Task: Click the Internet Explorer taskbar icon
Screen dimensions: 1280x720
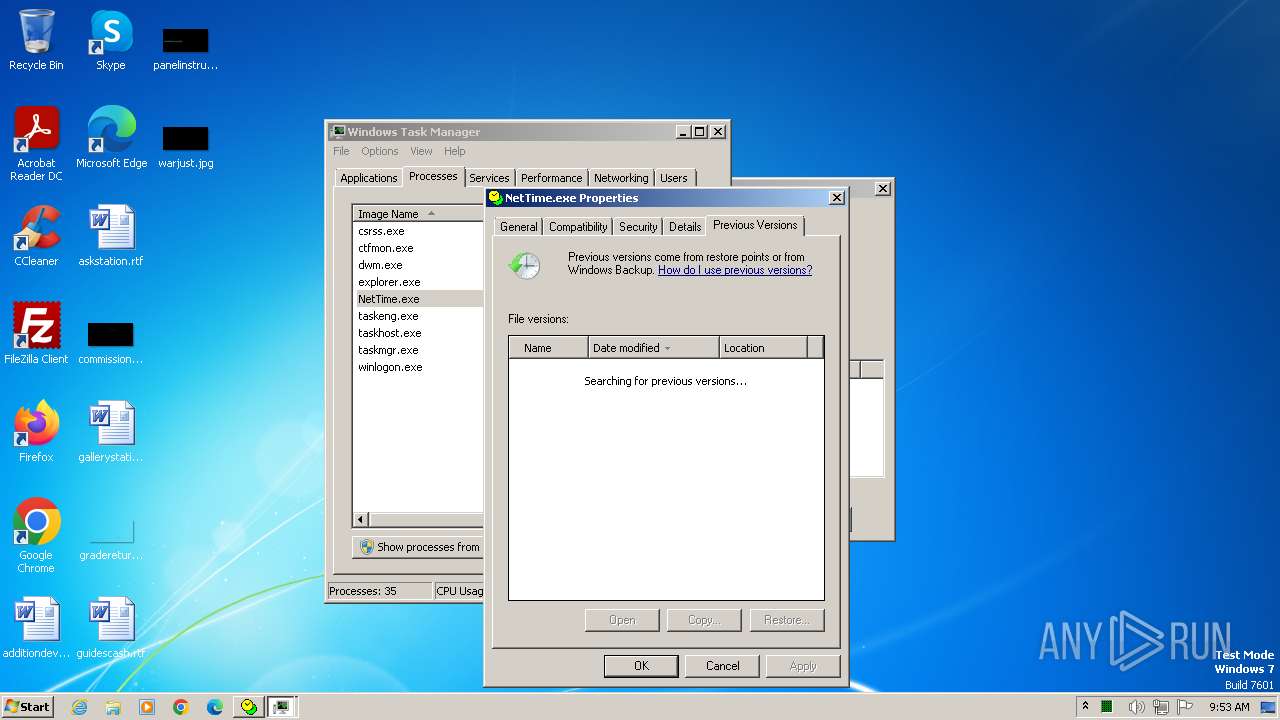Action: [x=79, y=707]
